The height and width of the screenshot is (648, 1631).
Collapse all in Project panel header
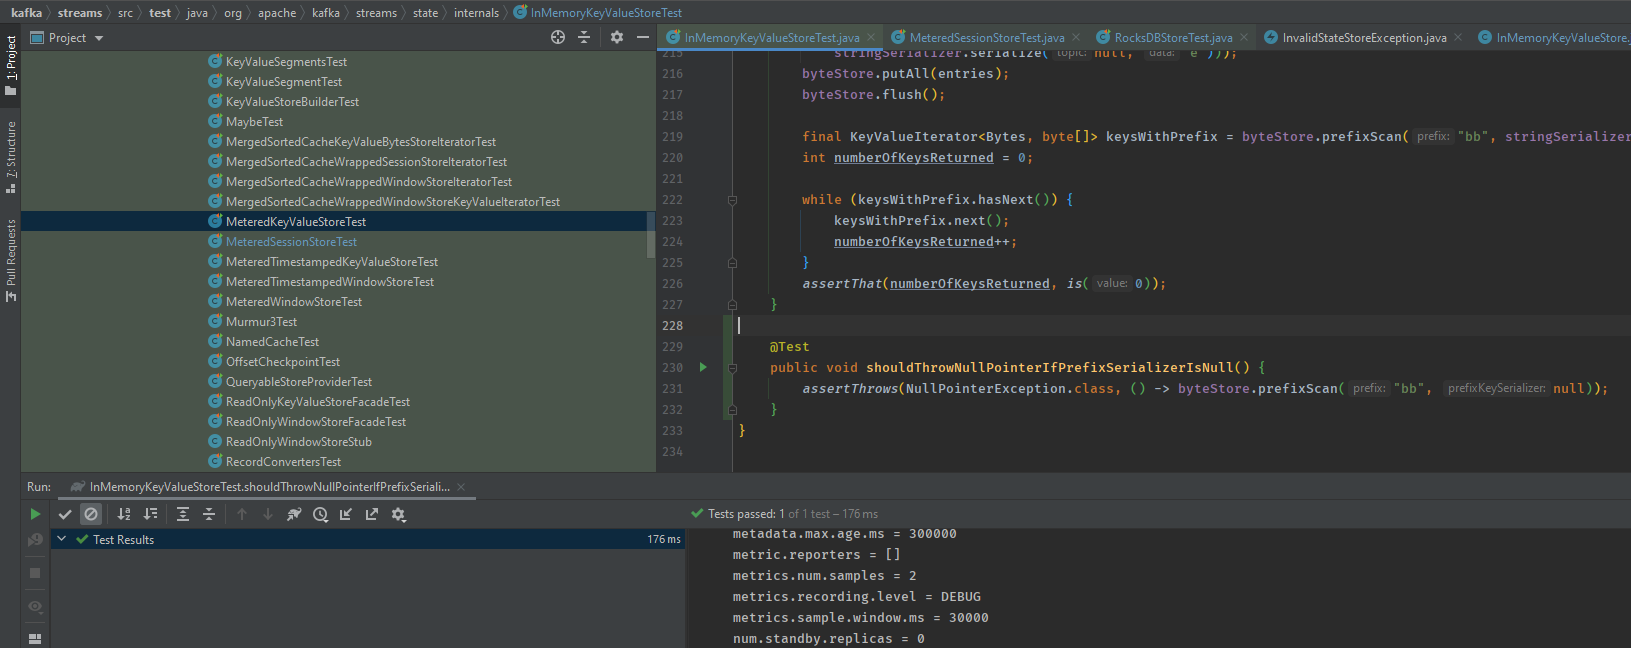click(584, 37)
